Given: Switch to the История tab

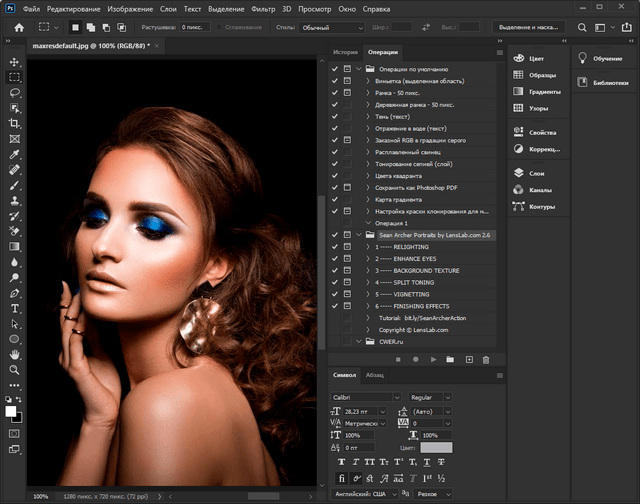Looking at the screenshot, I should [345, 50].
